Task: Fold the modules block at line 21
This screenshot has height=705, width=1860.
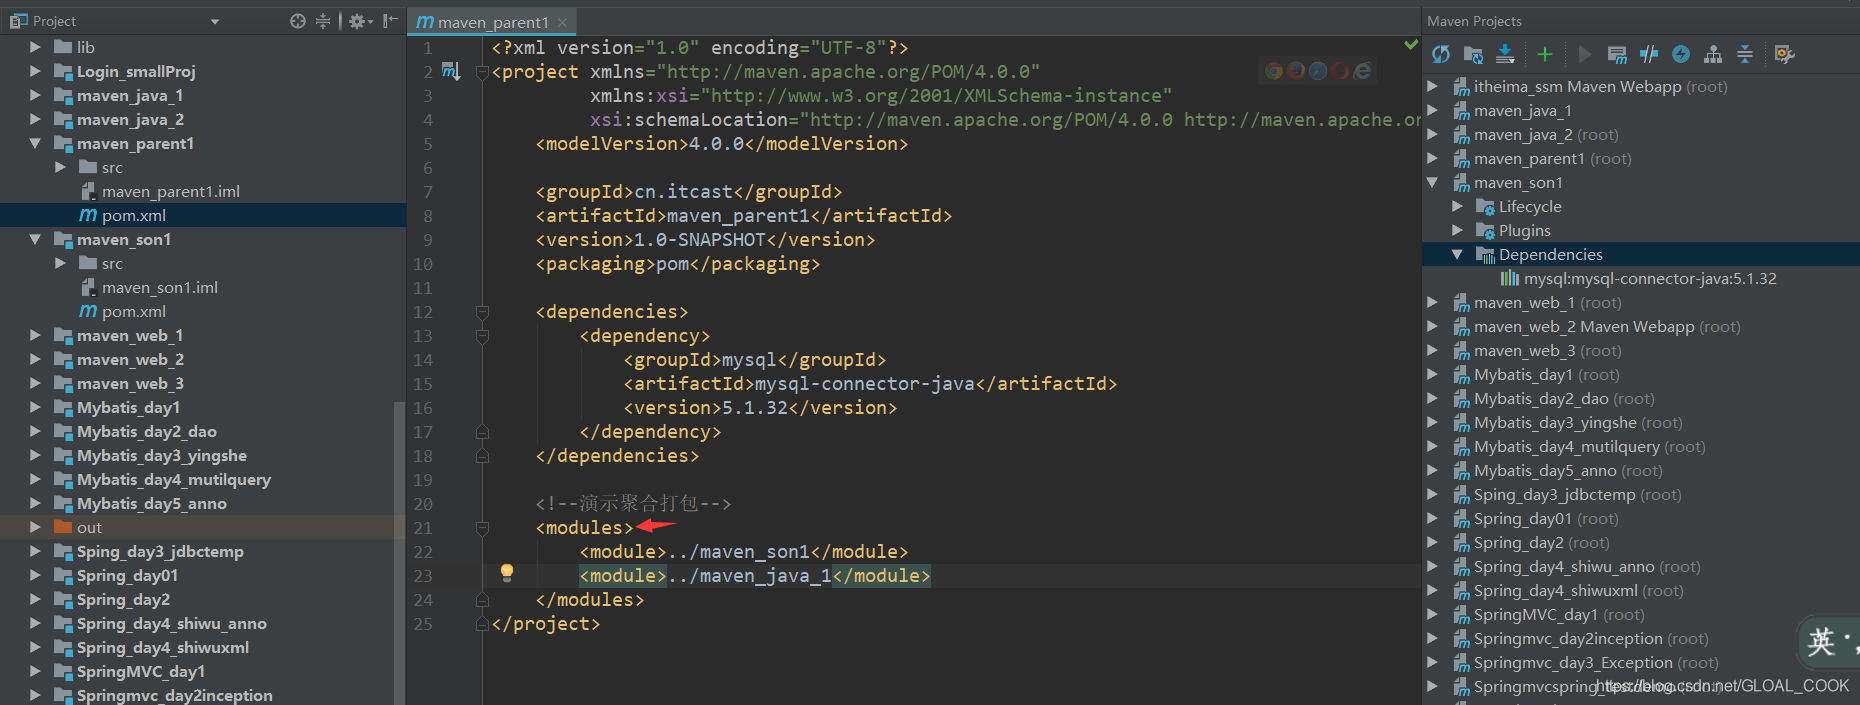Action: click(x=482, y=528)
